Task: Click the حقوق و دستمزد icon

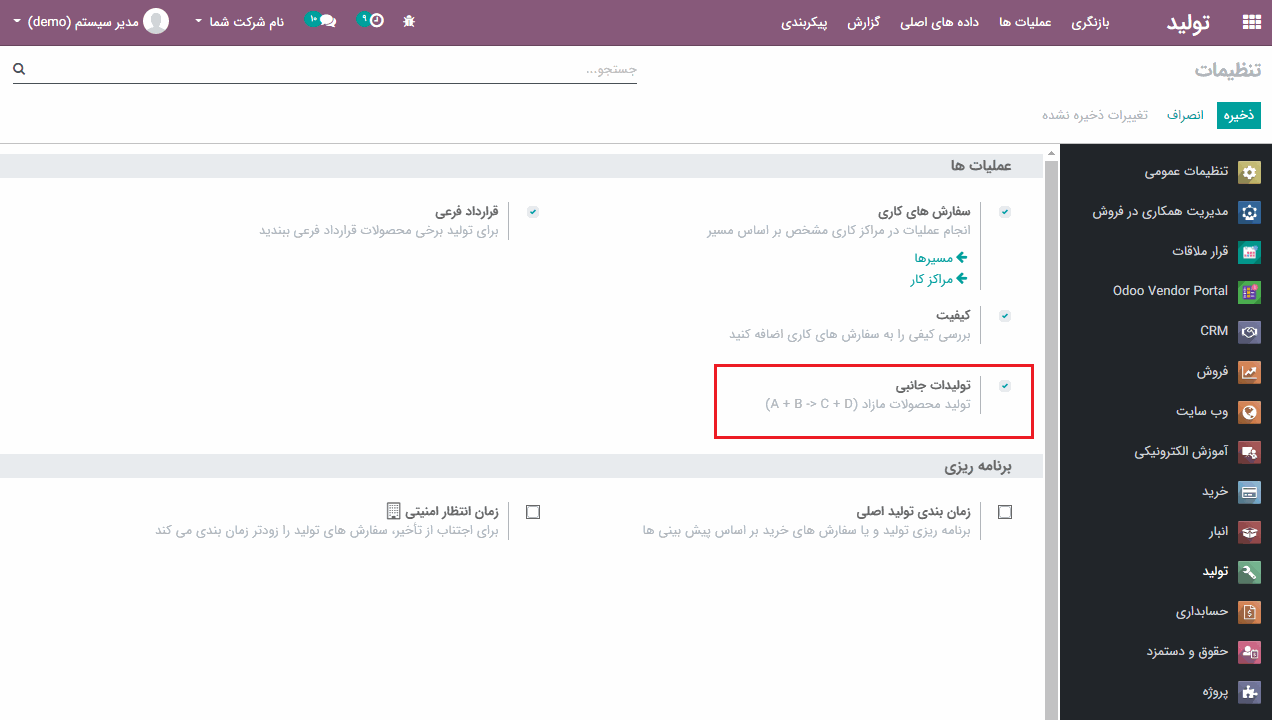Action: 1249,652
